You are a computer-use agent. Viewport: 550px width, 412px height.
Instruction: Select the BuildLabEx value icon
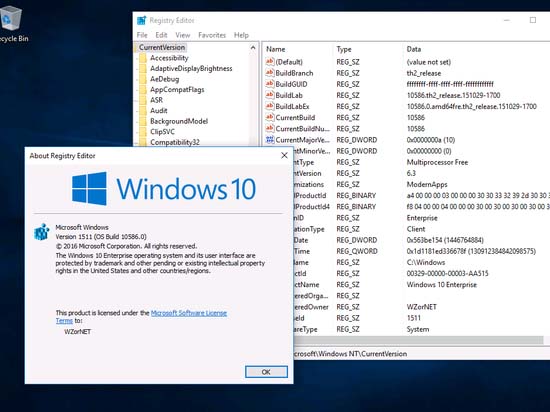[x=269, y=106]
